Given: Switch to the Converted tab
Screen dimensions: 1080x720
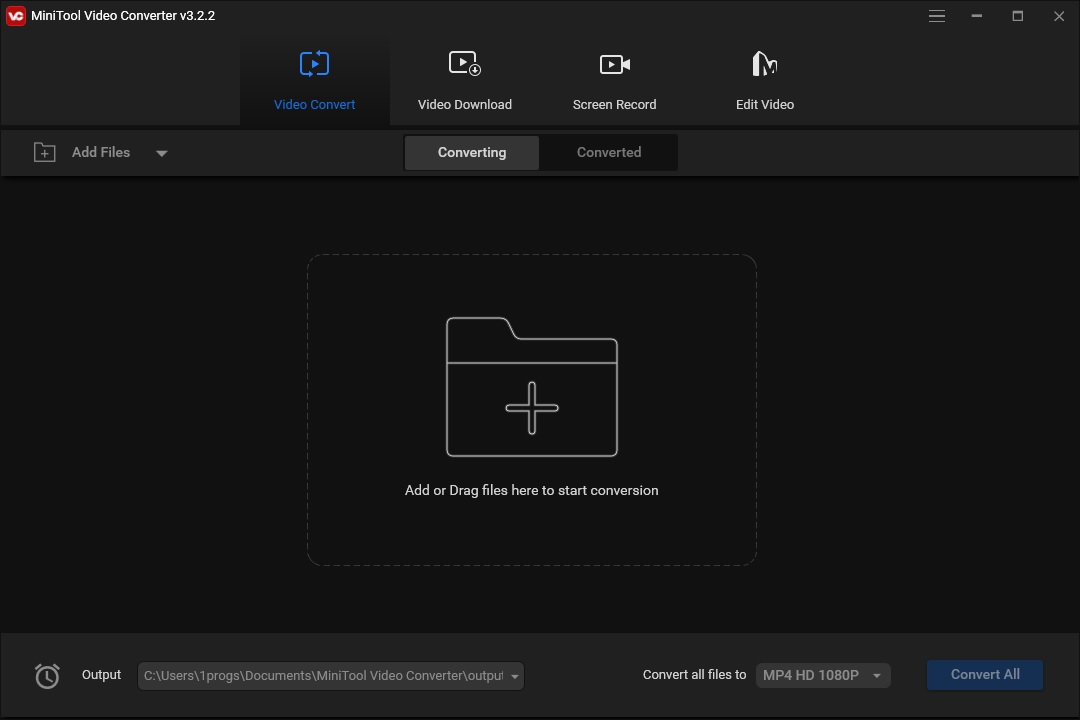Looking at the screenshot, I should pos(608,152).
